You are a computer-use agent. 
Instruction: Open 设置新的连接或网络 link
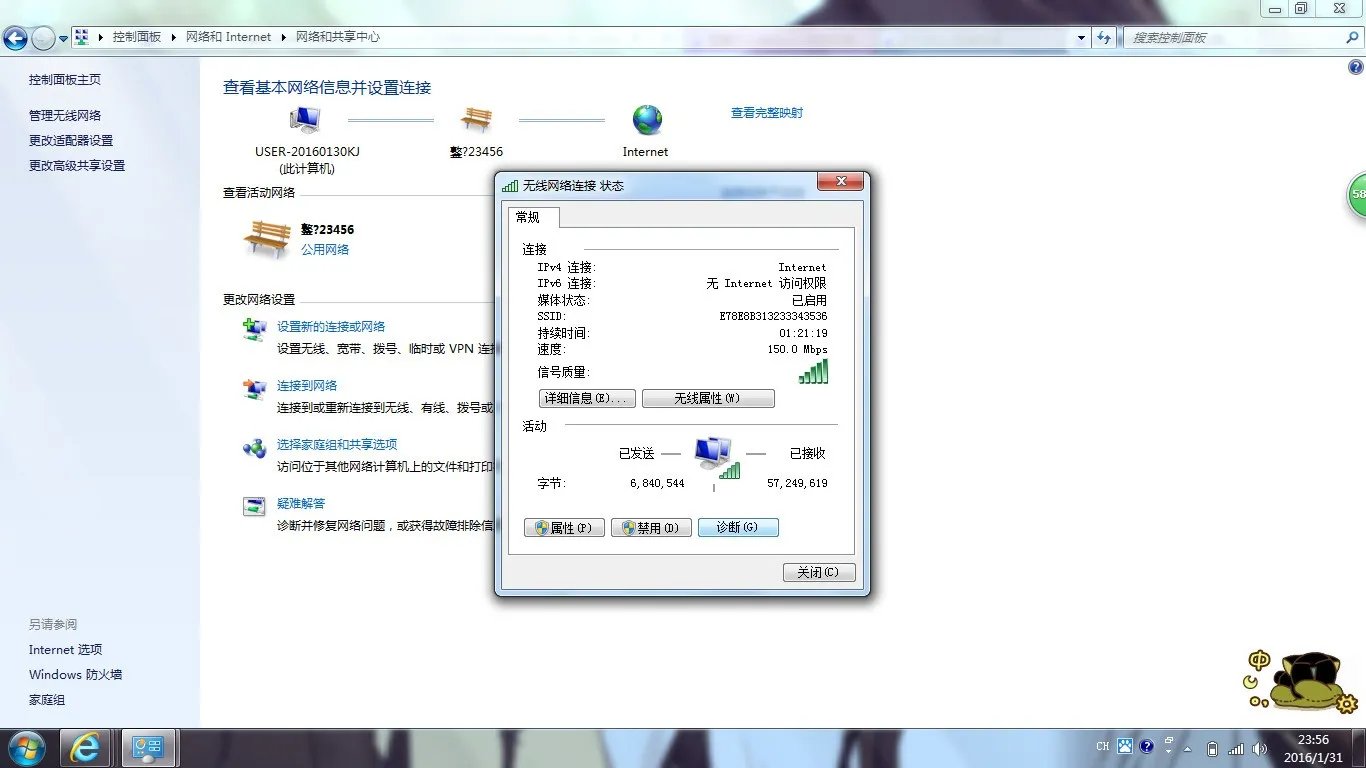click(331, 327)
